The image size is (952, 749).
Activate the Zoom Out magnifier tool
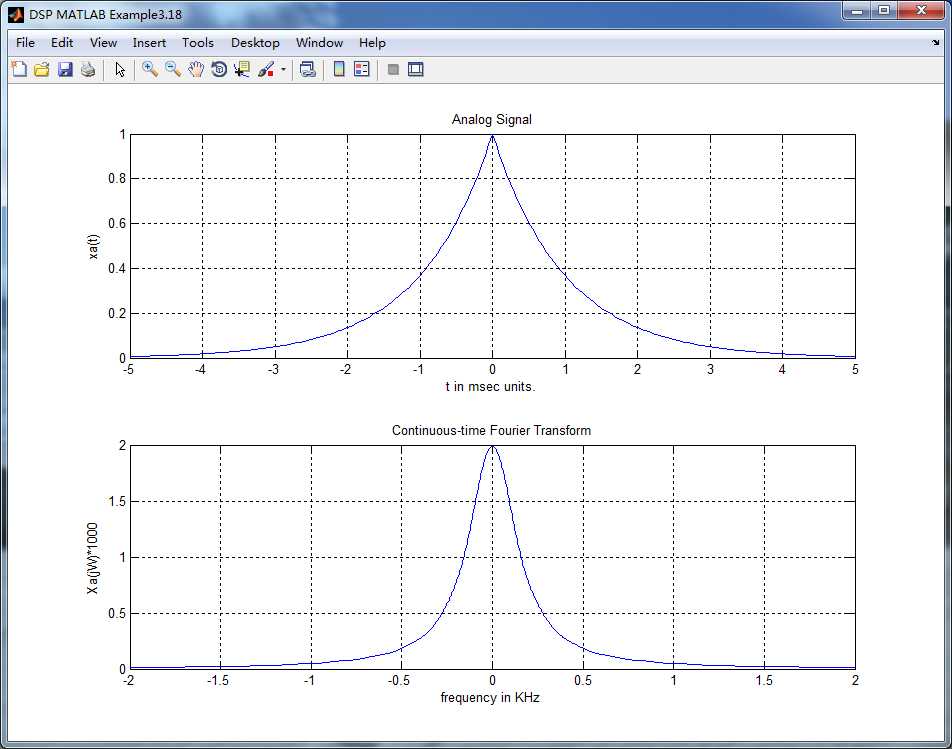pos(173,69)
